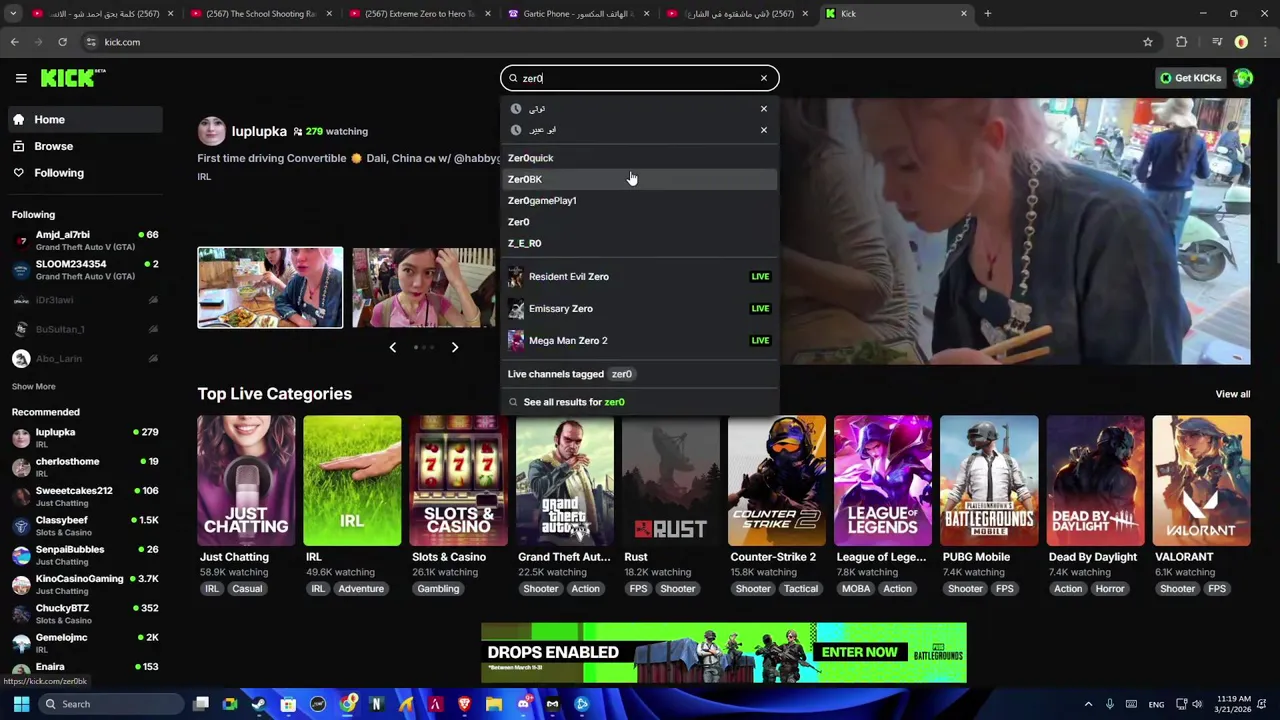Open browser extensions puzzle icon

click(1182, 42)
